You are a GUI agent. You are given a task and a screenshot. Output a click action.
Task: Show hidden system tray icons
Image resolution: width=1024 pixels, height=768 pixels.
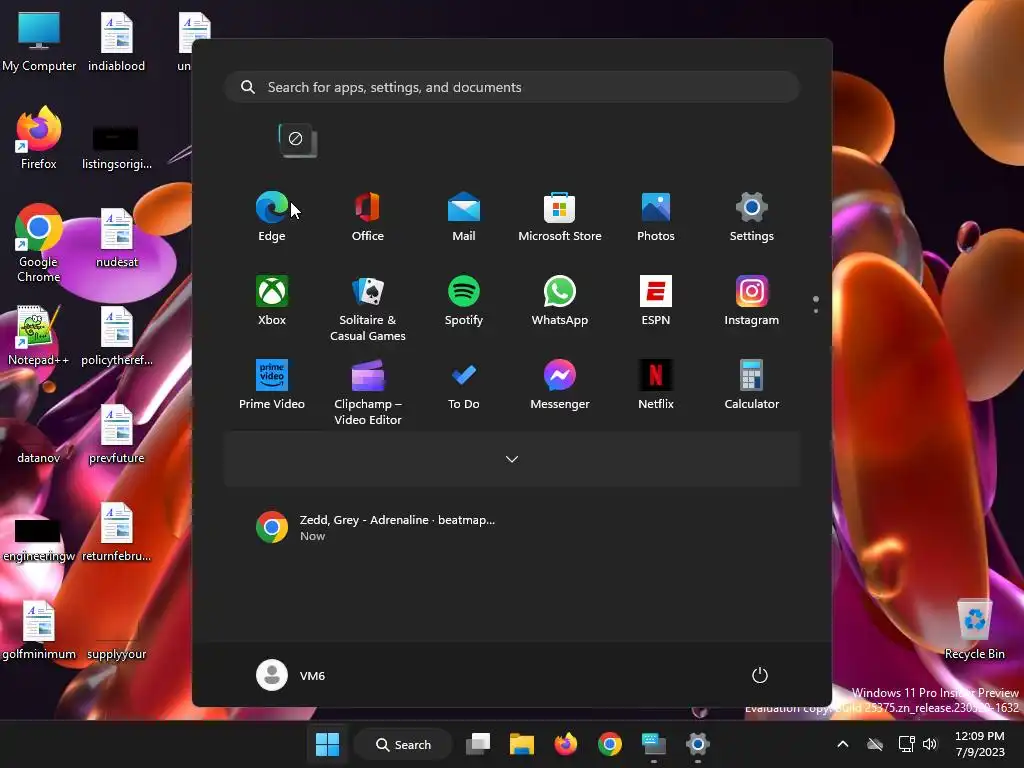coord(842,744)
